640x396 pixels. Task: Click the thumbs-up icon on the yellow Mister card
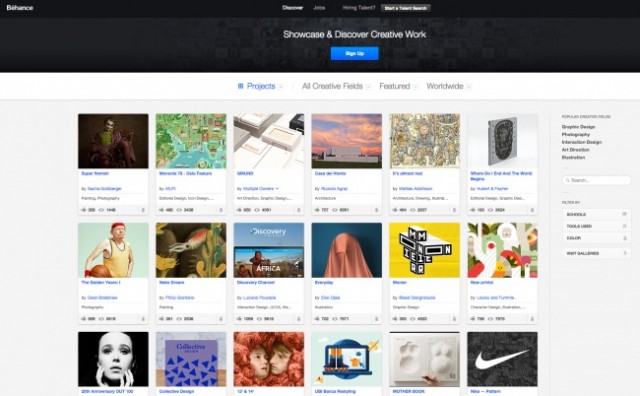click(395, 319)
